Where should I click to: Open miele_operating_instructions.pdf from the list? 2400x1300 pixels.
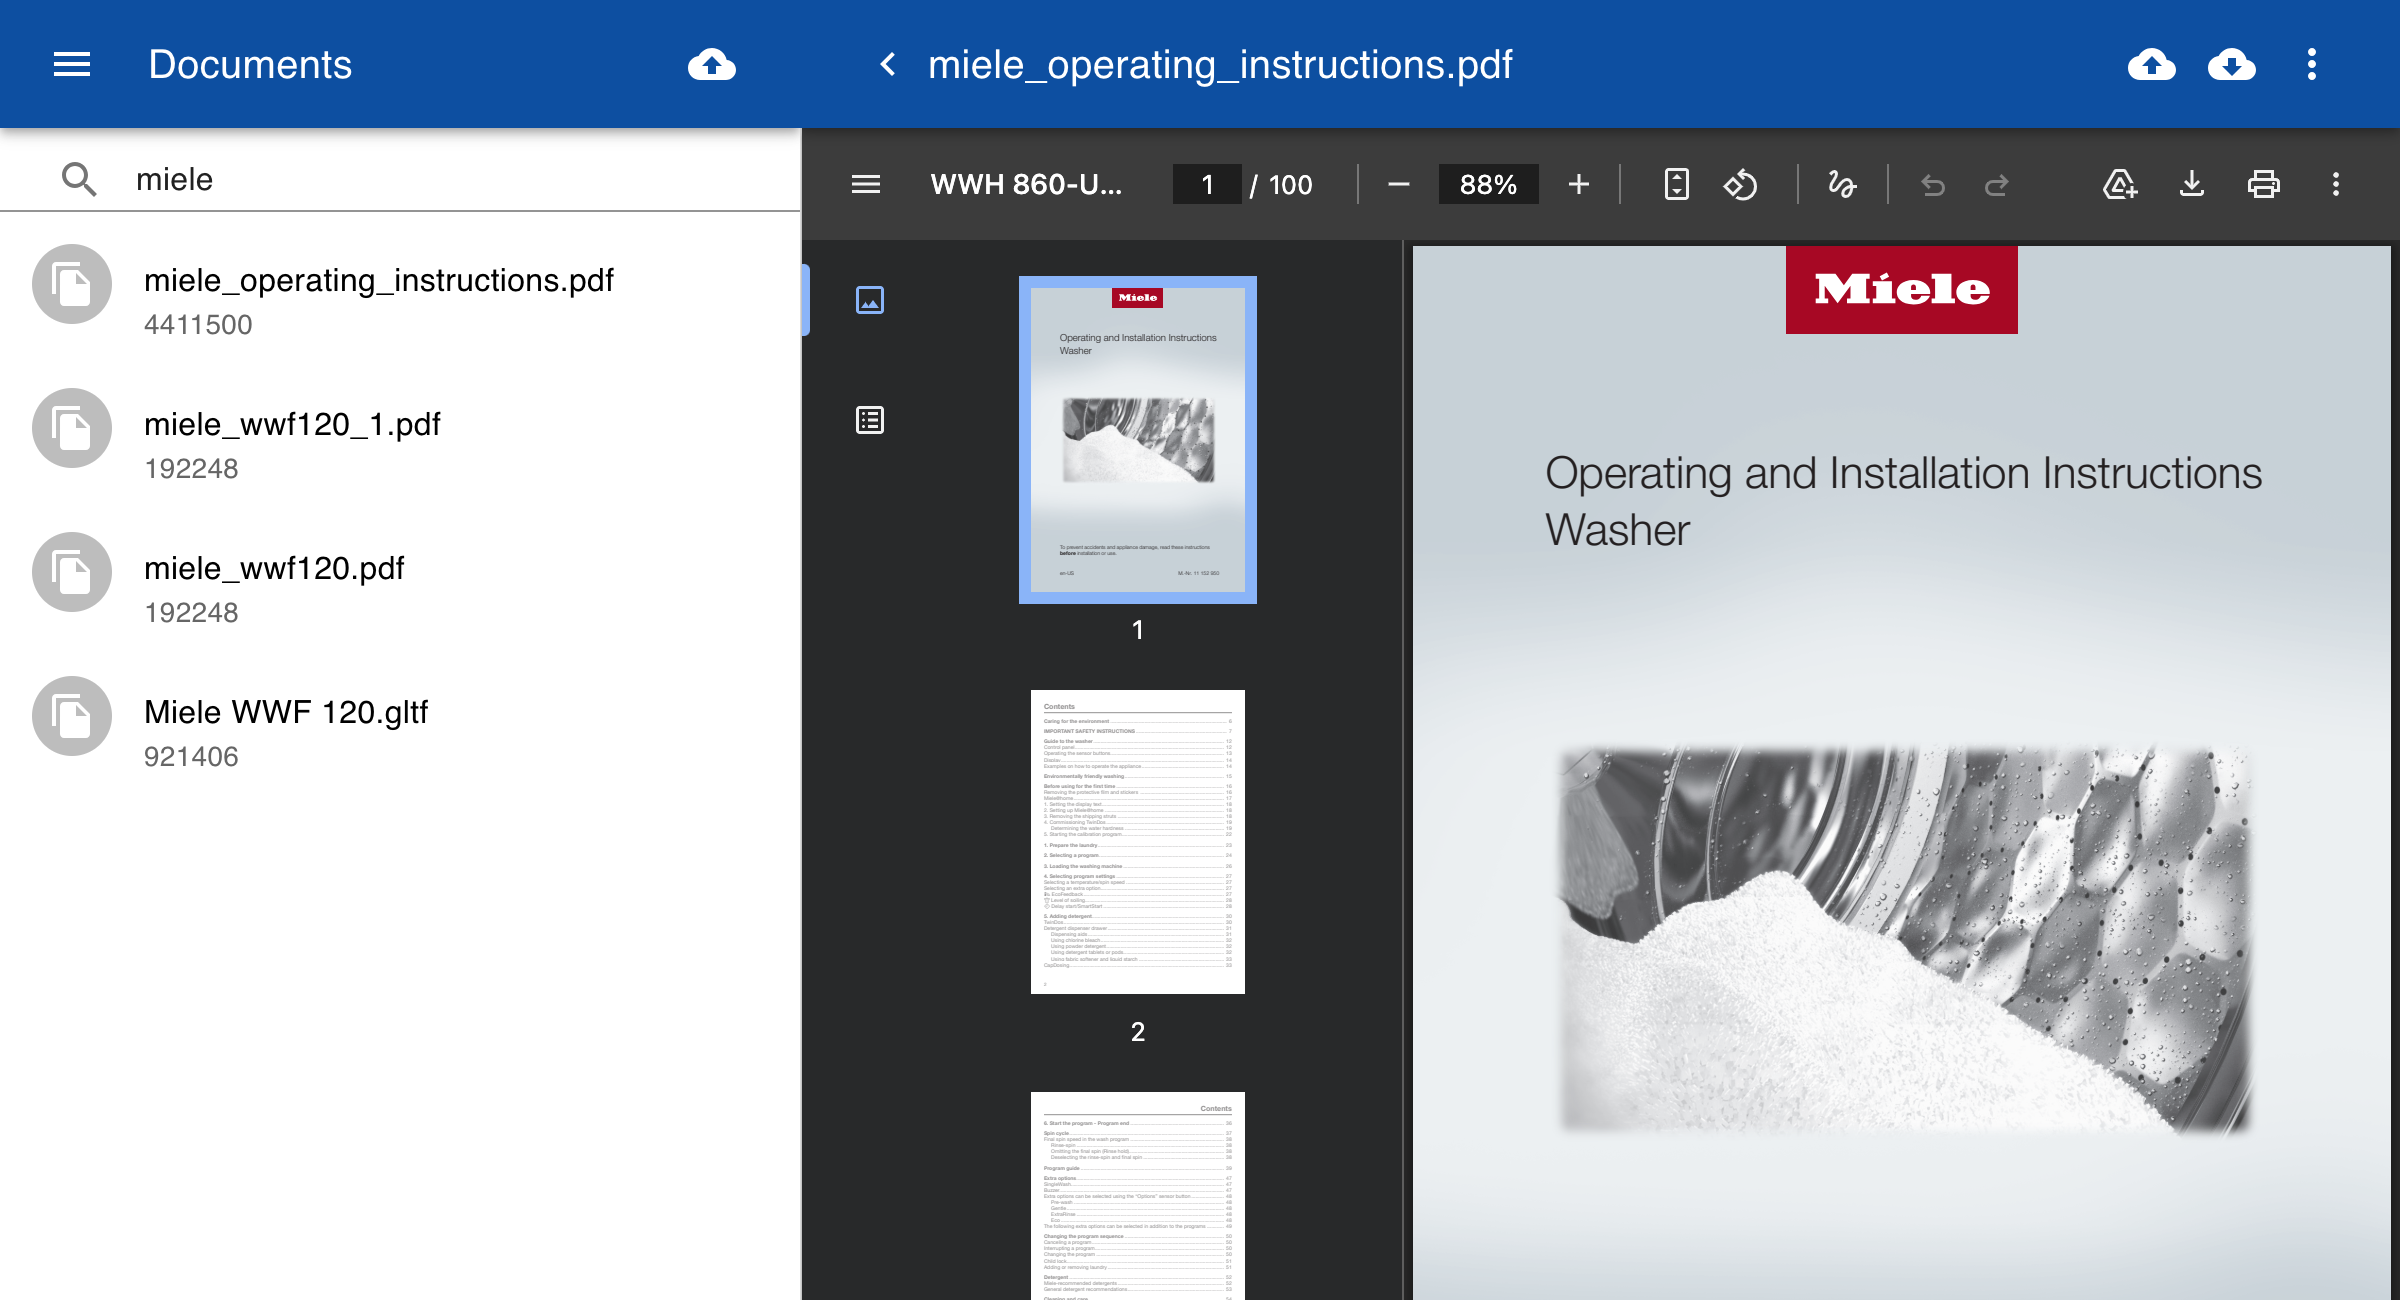click(x=400, y=300)
